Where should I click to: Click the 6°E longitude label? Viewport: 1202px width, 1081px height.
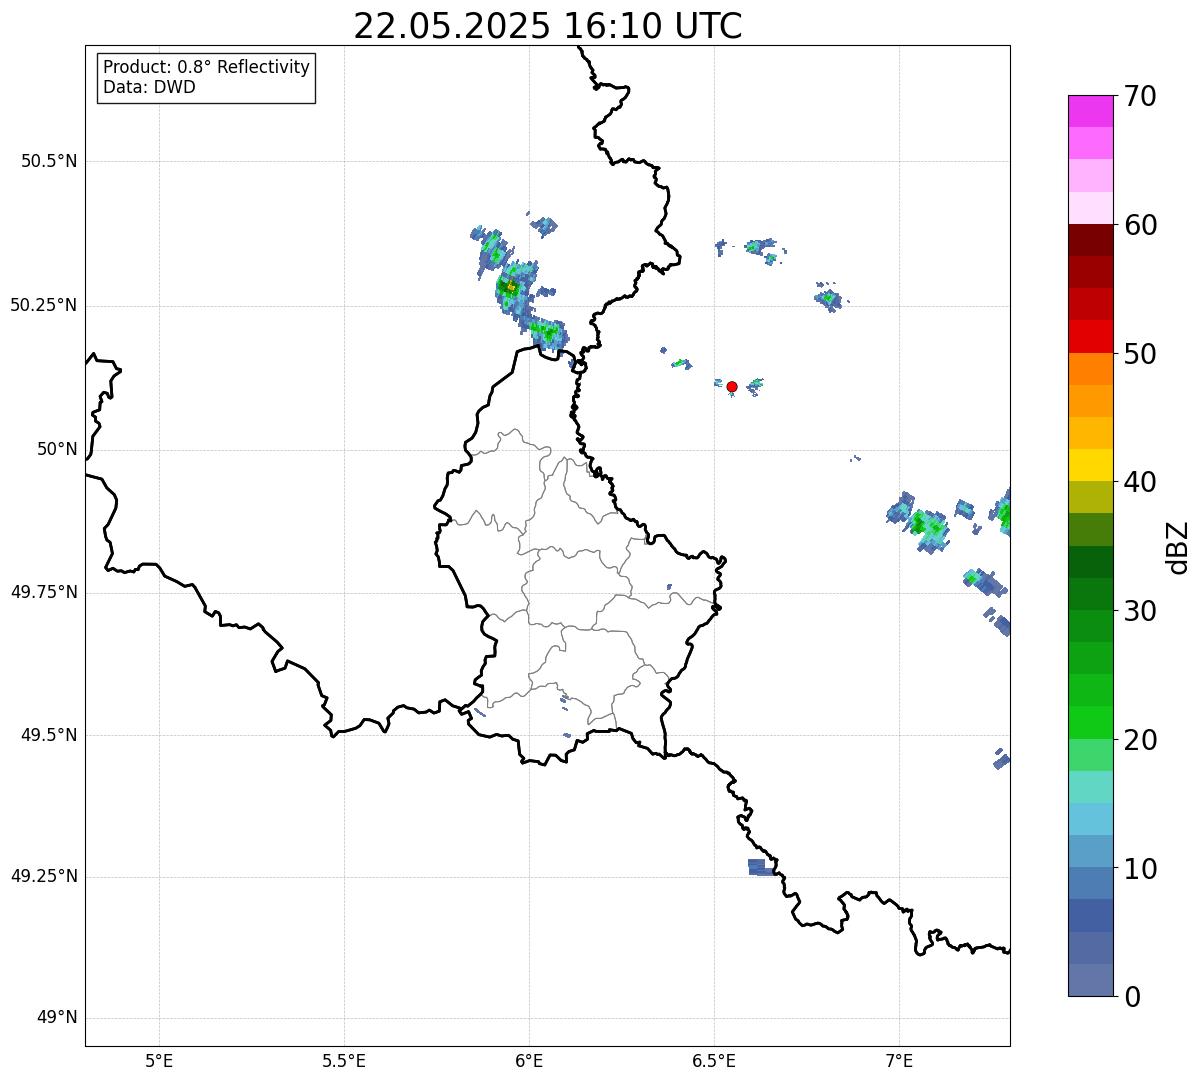(x=529, y=1061)
